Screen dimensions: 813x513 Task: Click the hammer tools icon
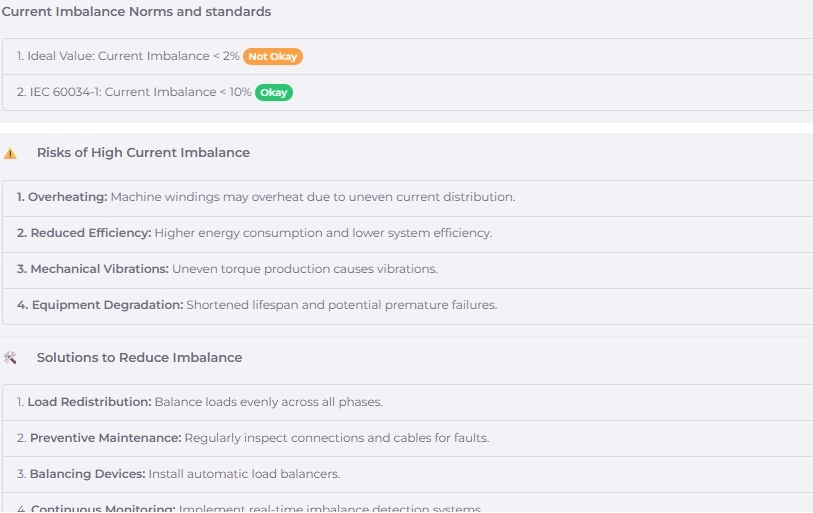[x=10, y=358]
